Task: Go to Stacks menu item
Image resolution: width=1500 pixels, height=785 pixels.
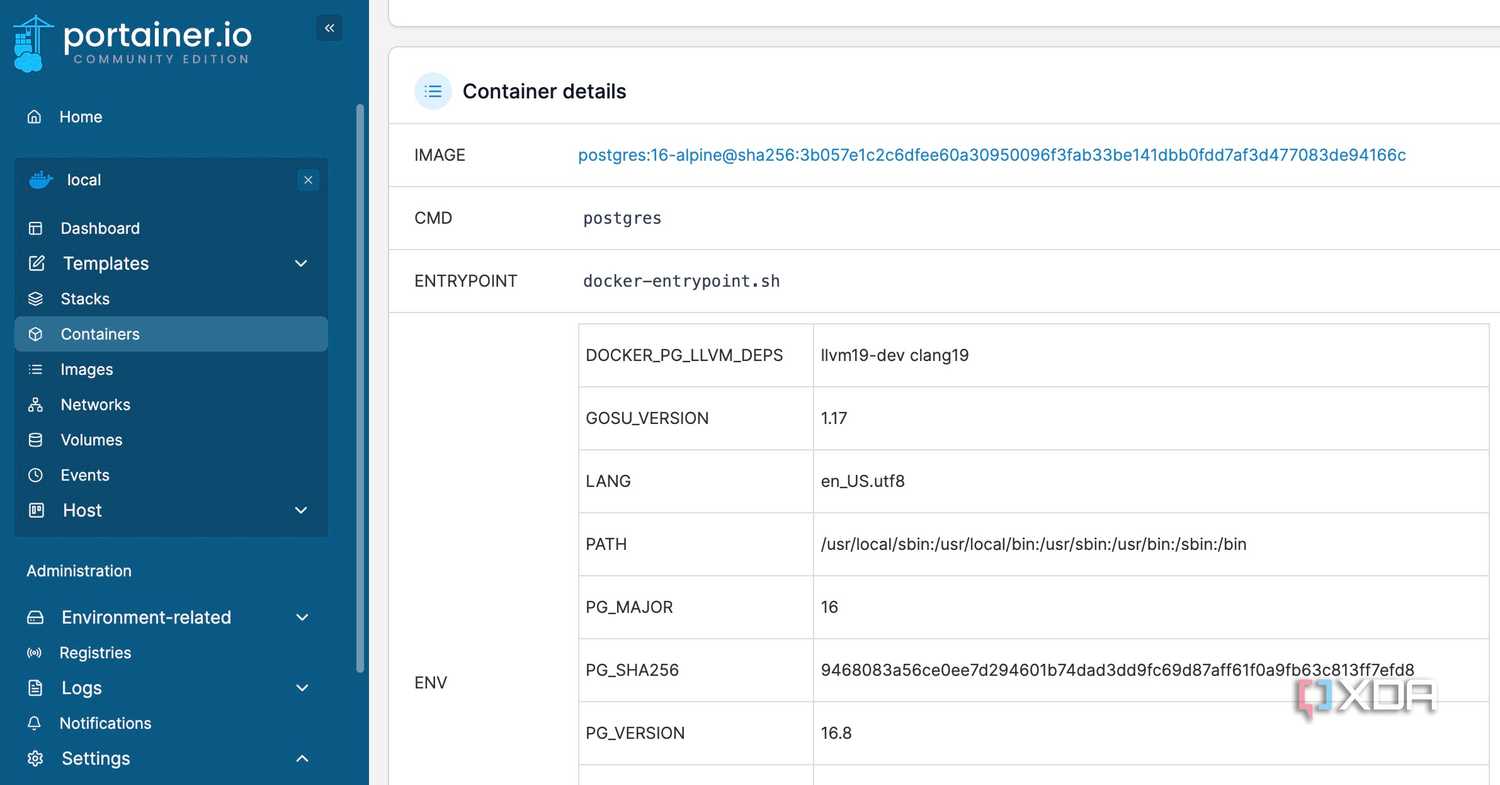Action: [x=85, y=299]
